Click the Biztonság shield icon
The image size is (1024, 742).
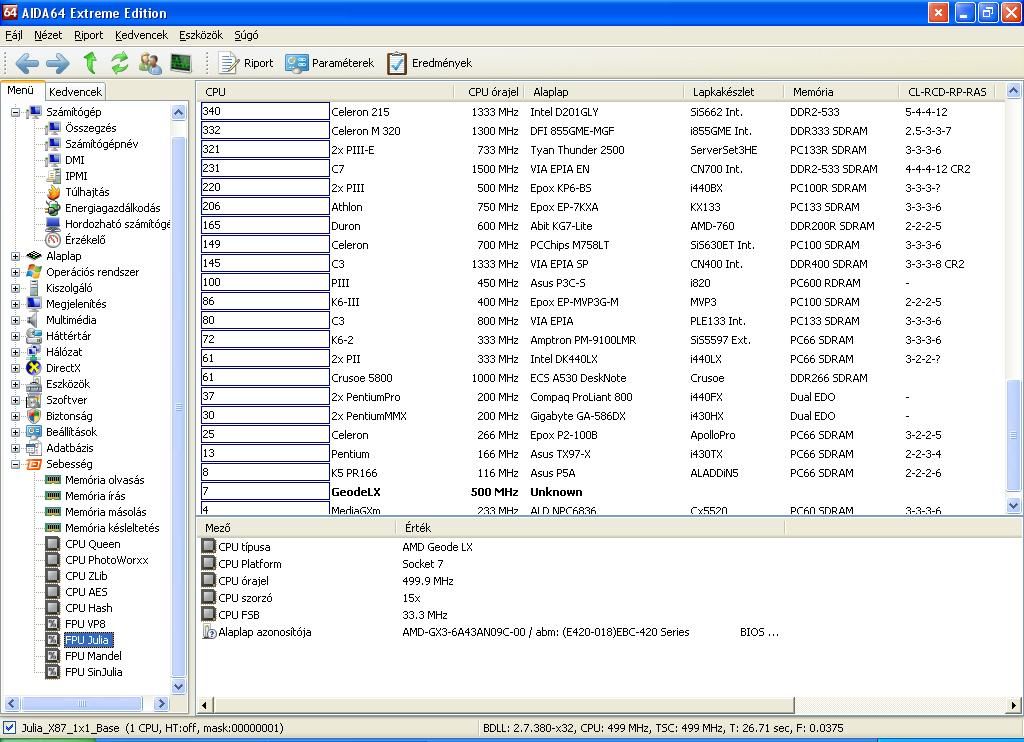pos(34,416)
